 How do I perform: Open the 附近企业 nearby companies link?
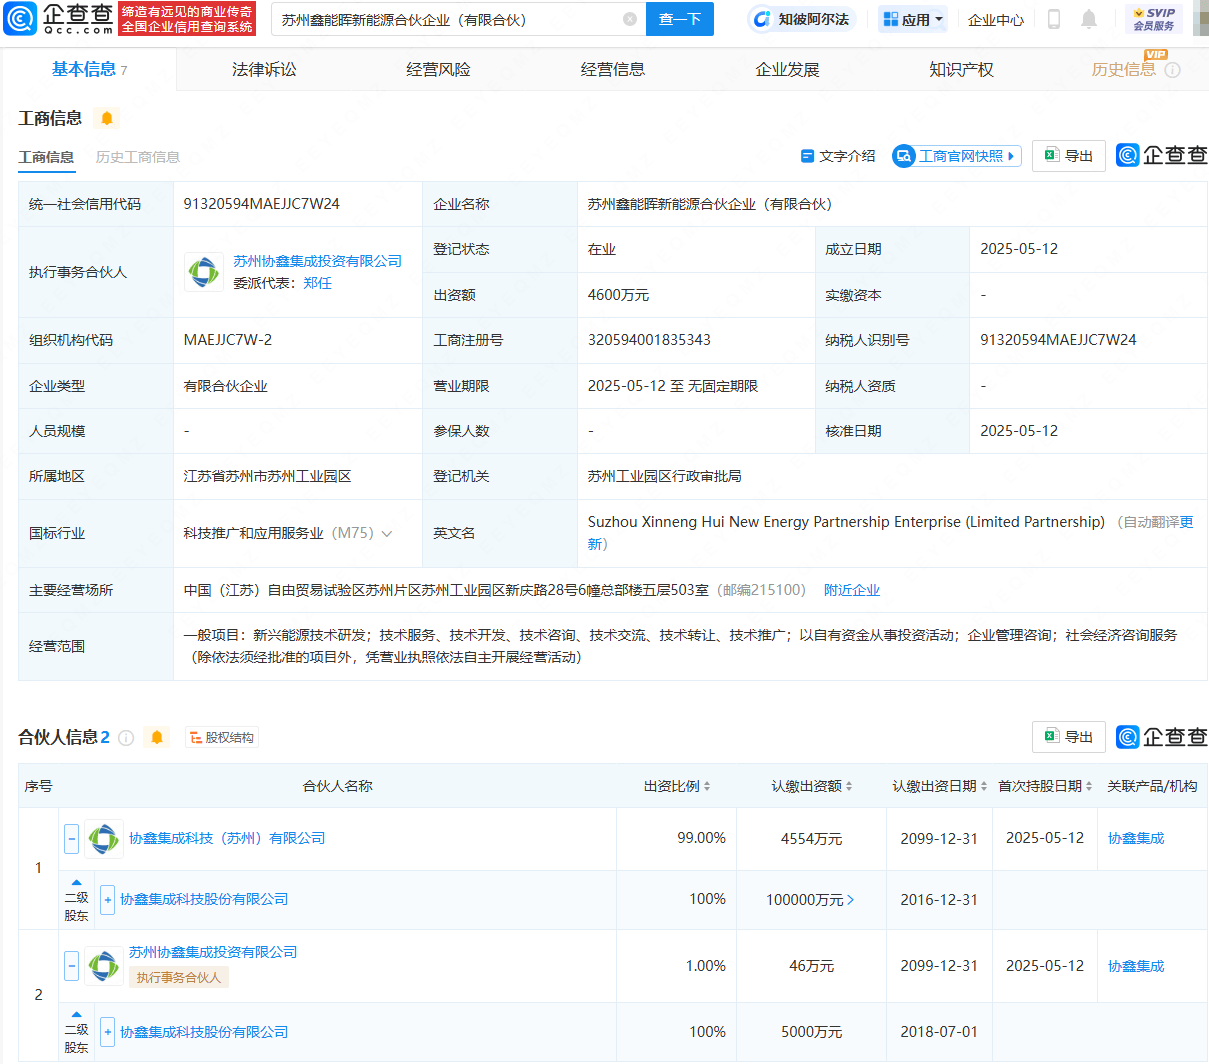tap(852, 589)
